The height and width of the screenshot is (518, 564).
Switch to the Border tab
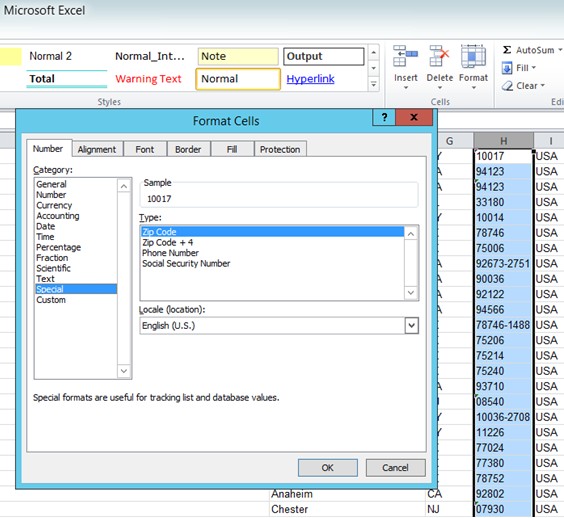pyautogui.click(x=188, y=149)
